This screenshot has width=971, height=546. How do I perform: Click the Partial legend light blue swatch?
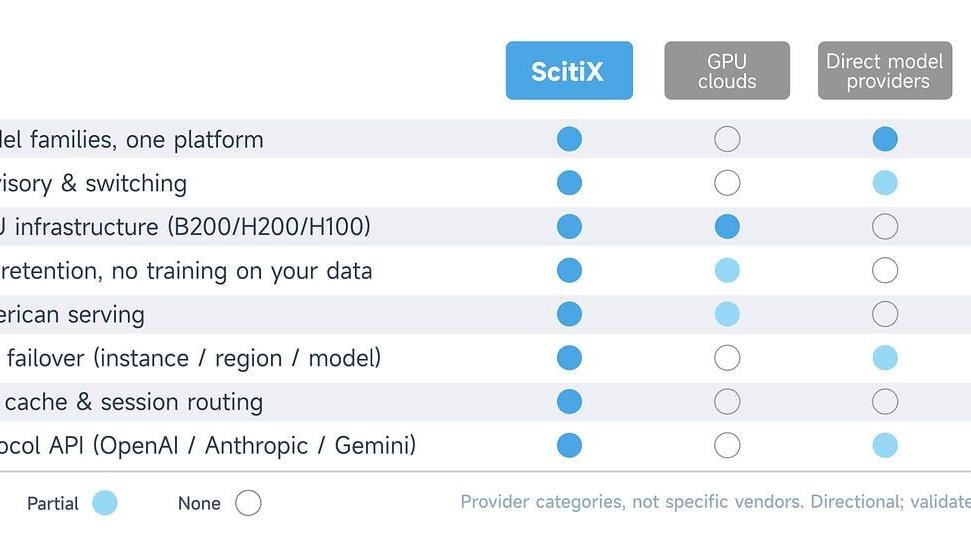coord(105,503)
